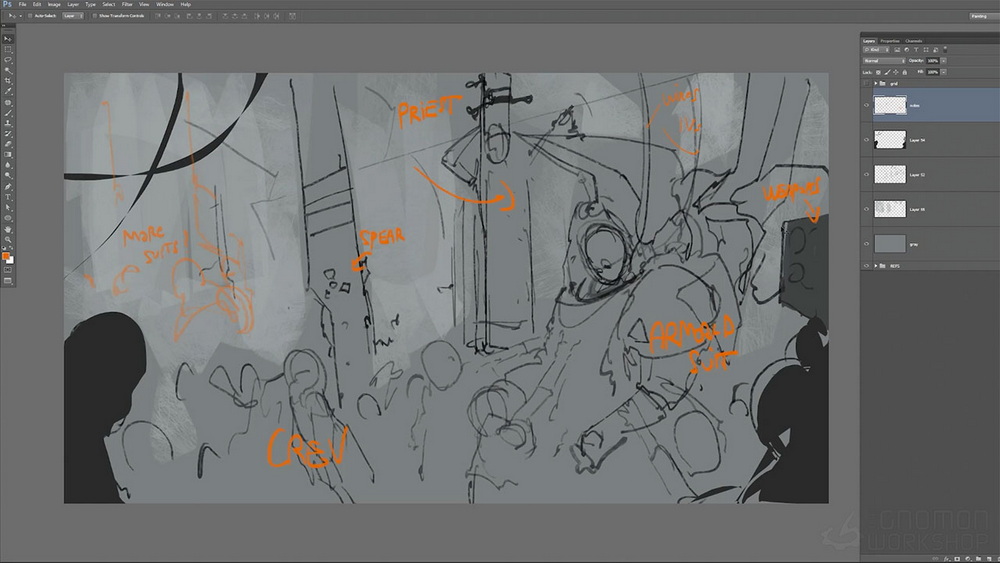1000x563 pixels.
Task: Filter layers by smart object icon
Action: click(x=936, y=50)
